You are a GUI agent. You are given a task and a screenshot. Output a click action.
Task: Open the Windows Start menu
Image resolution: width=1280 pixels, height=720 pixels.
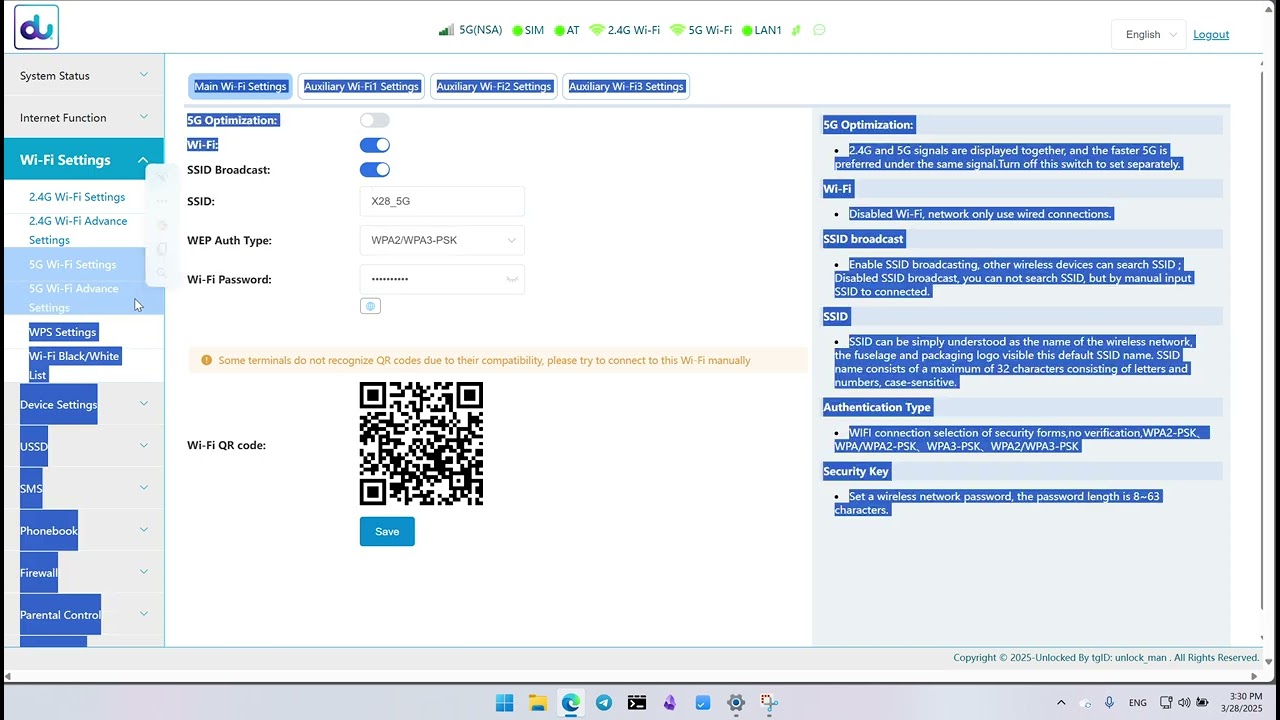pyautogui.click(x=505, y=703)
